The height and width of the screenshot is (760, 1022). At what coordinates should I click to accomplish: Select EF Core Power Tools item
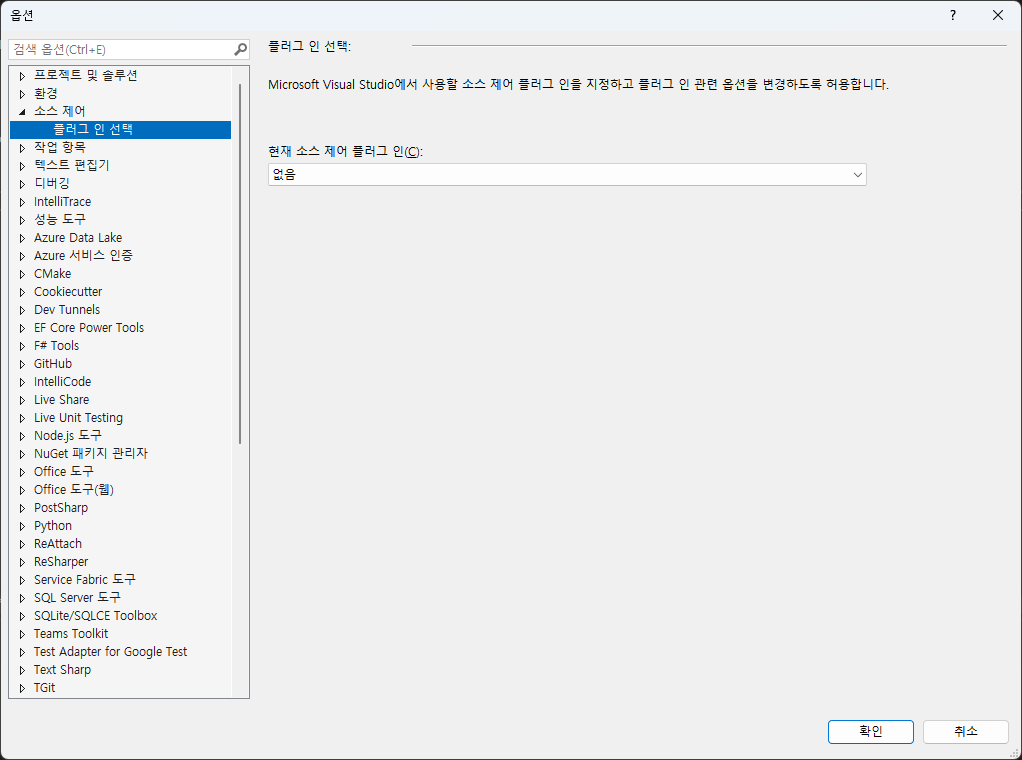89,328
